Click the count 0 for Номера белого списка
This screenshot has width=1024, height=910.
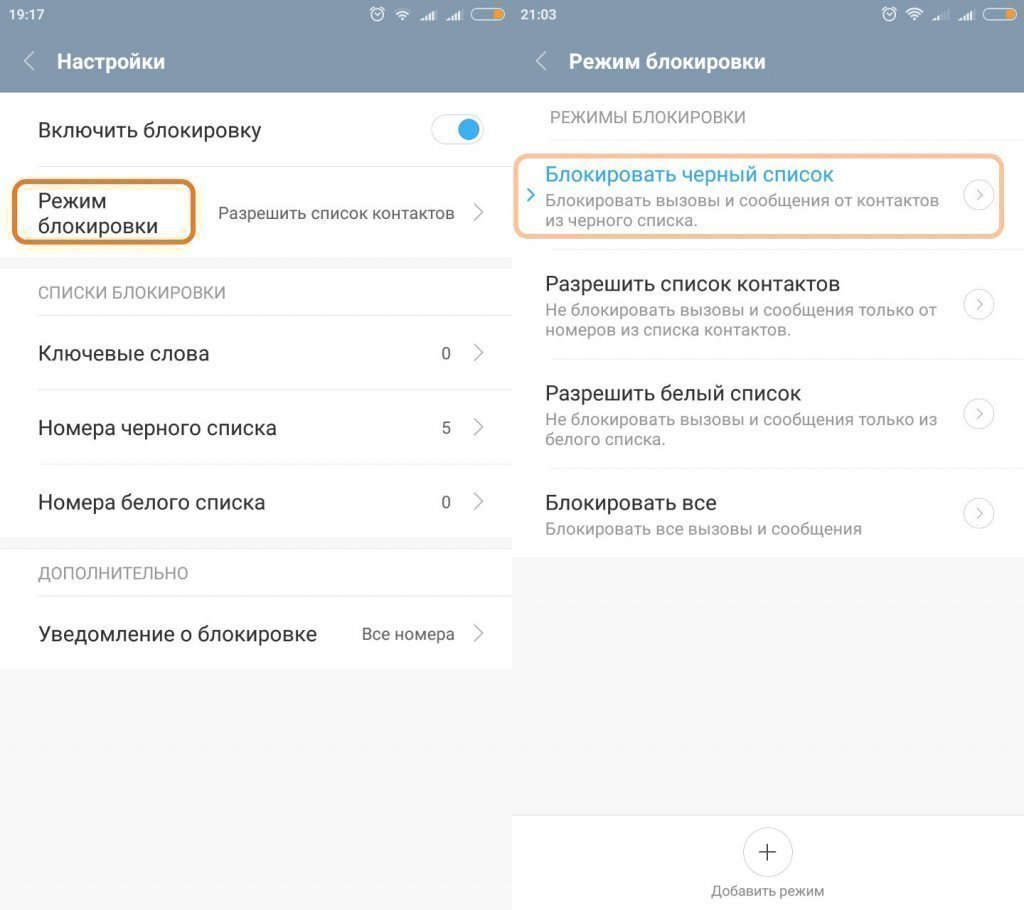coord(446,502)
